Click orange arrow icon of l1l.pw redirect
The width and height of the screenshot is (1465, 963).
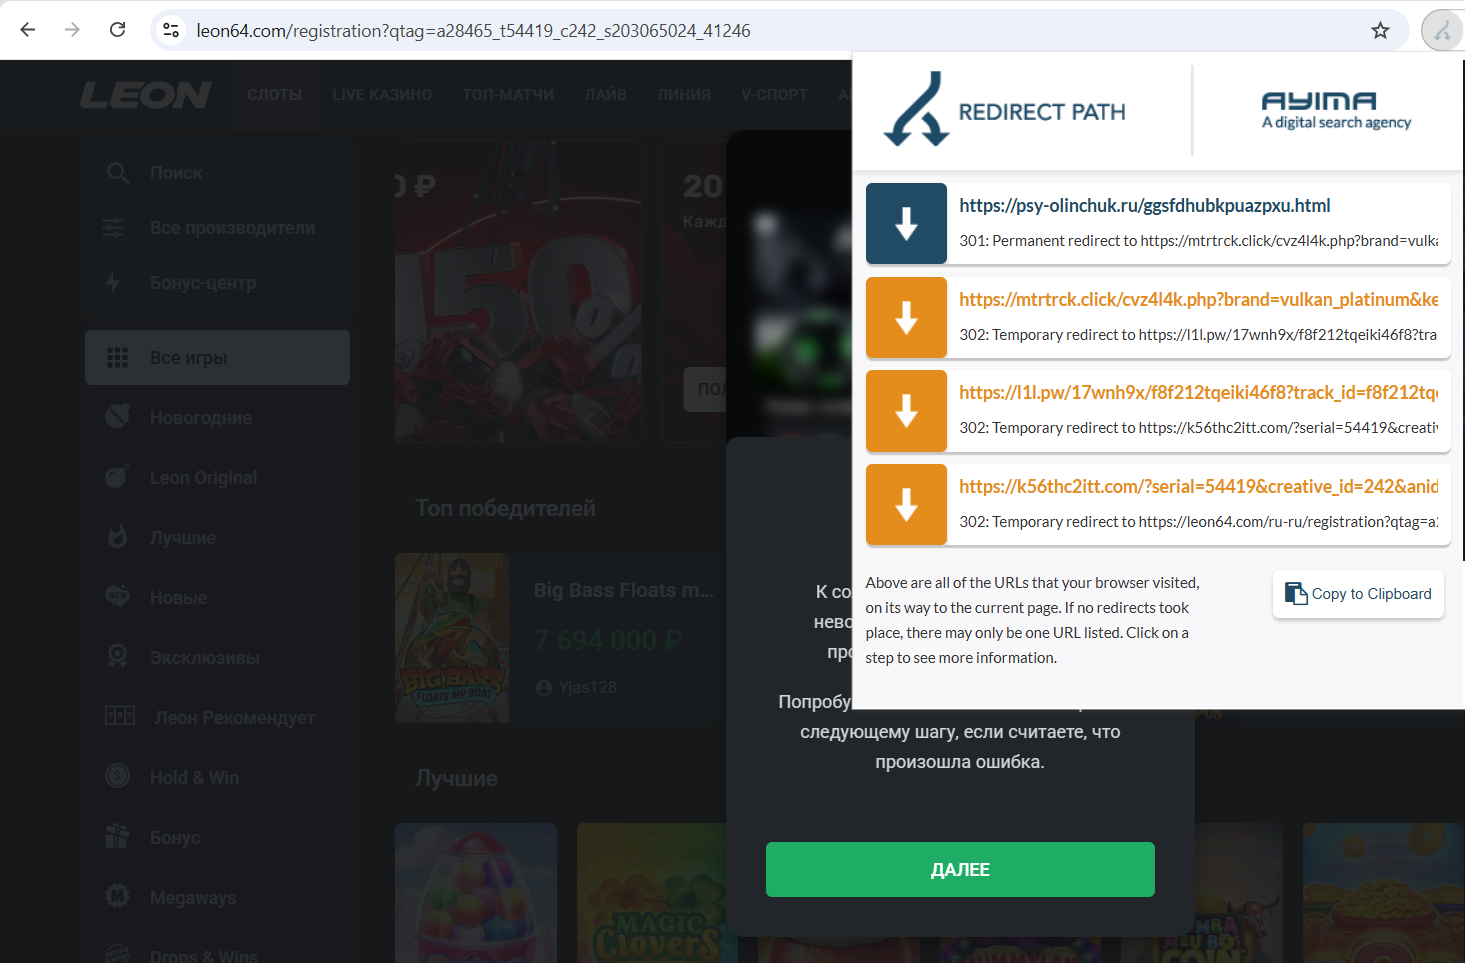tap(906, 410)
